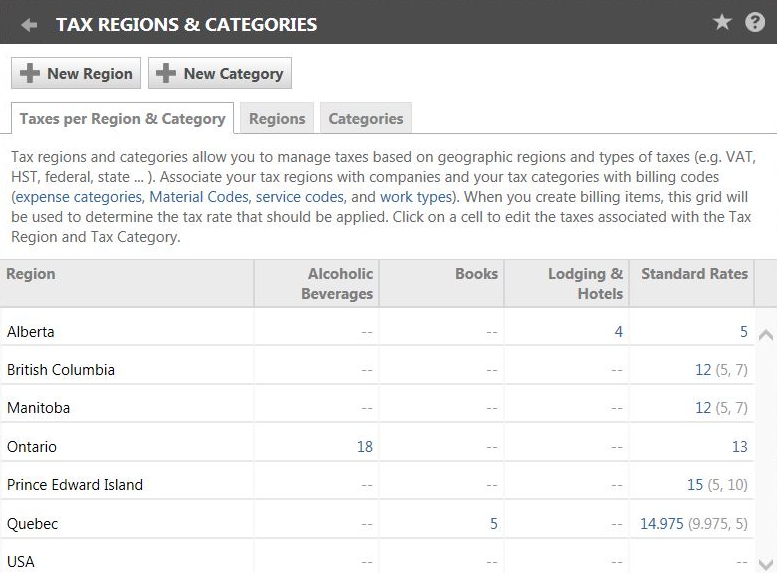Switch to the Categories tab
The width and height of the screenshot is (777, 573).
366,118
